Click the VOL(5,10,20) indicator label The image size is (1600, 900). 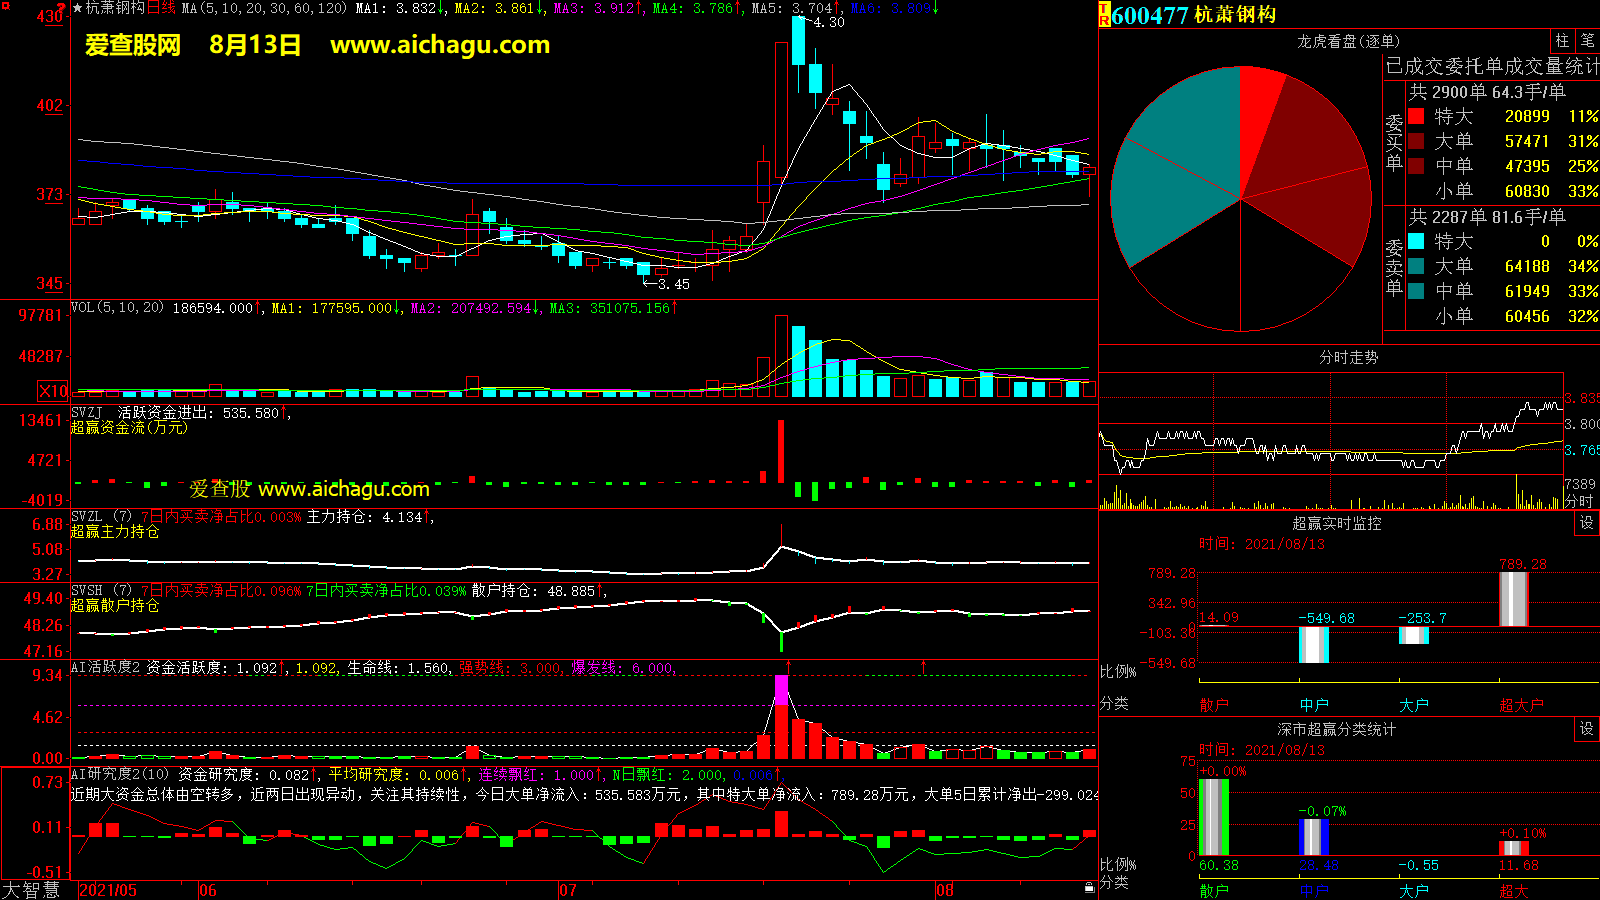(x=117, y=308)
